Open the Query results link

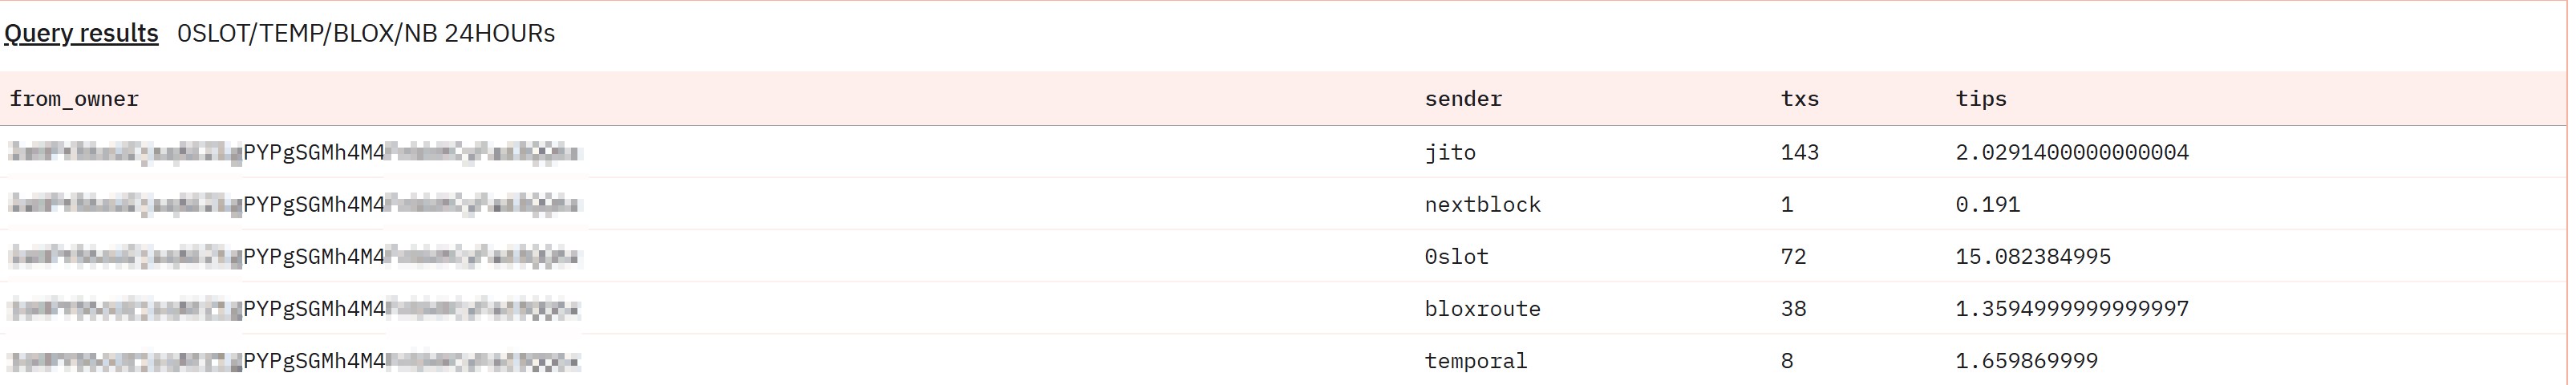point(81,33)
